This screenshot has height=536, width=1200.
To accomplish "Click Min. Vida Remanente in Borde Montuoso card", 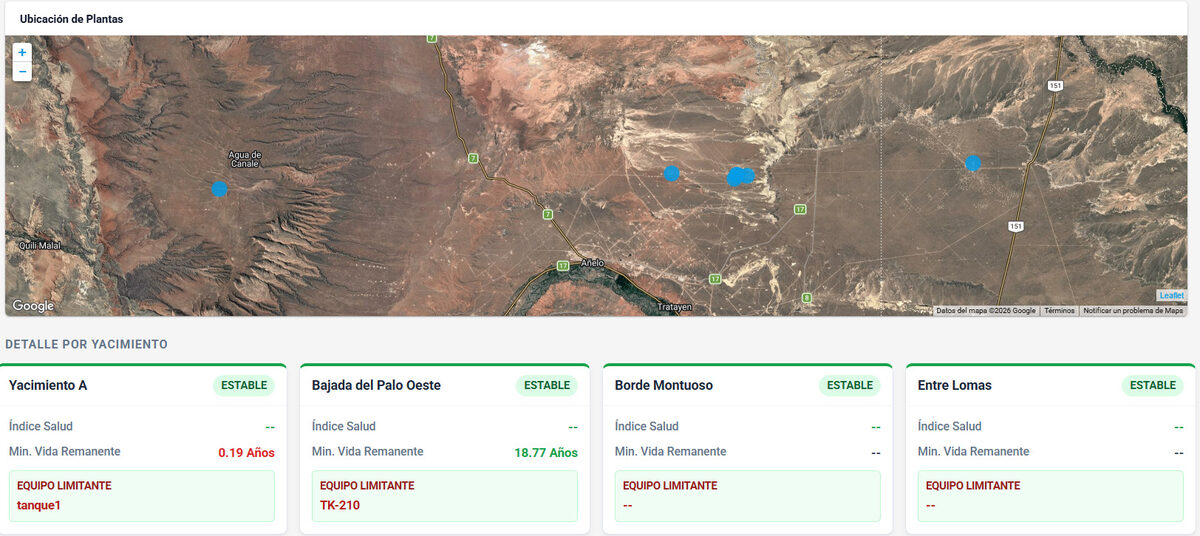I will [x=671, y=452].
